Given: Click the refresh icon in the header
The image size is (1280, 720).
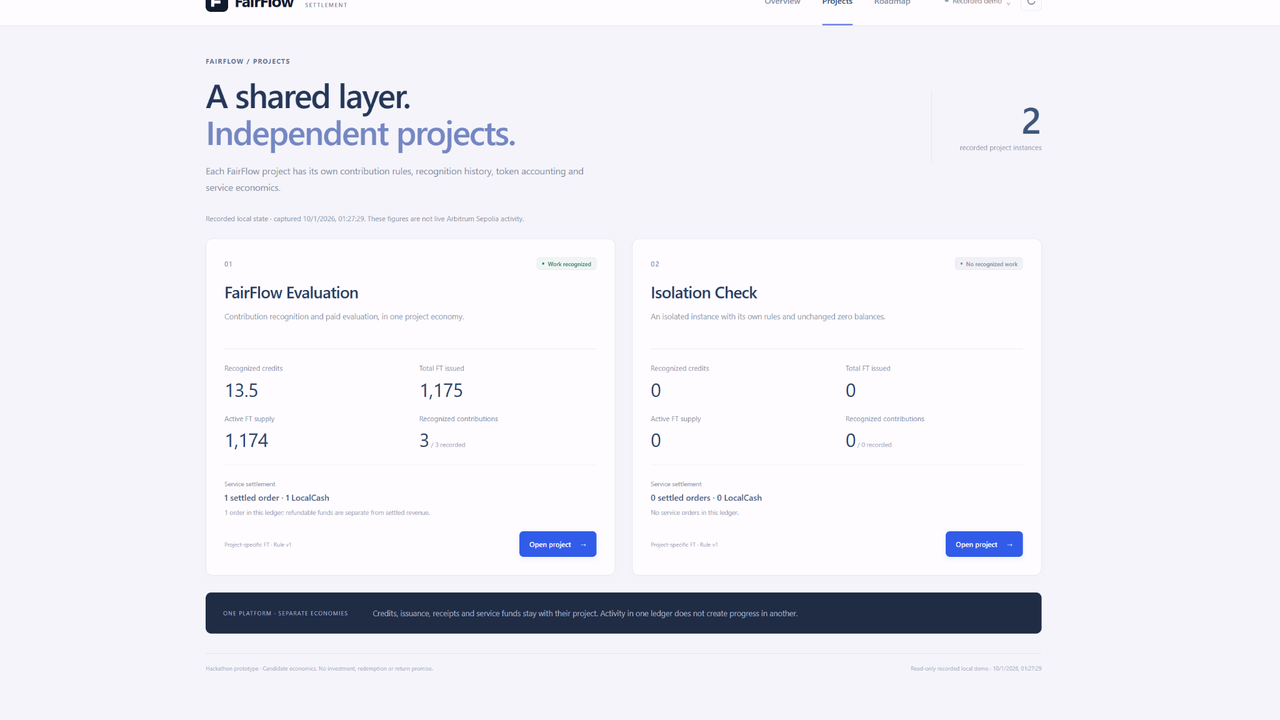Looking at the screenshot, I should pyautogui.click(x=1031, y=3).
